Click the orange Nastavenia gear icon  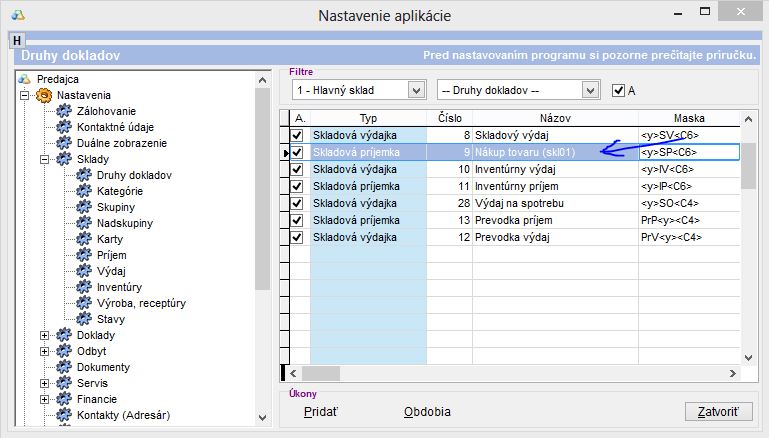click(44, 95)
